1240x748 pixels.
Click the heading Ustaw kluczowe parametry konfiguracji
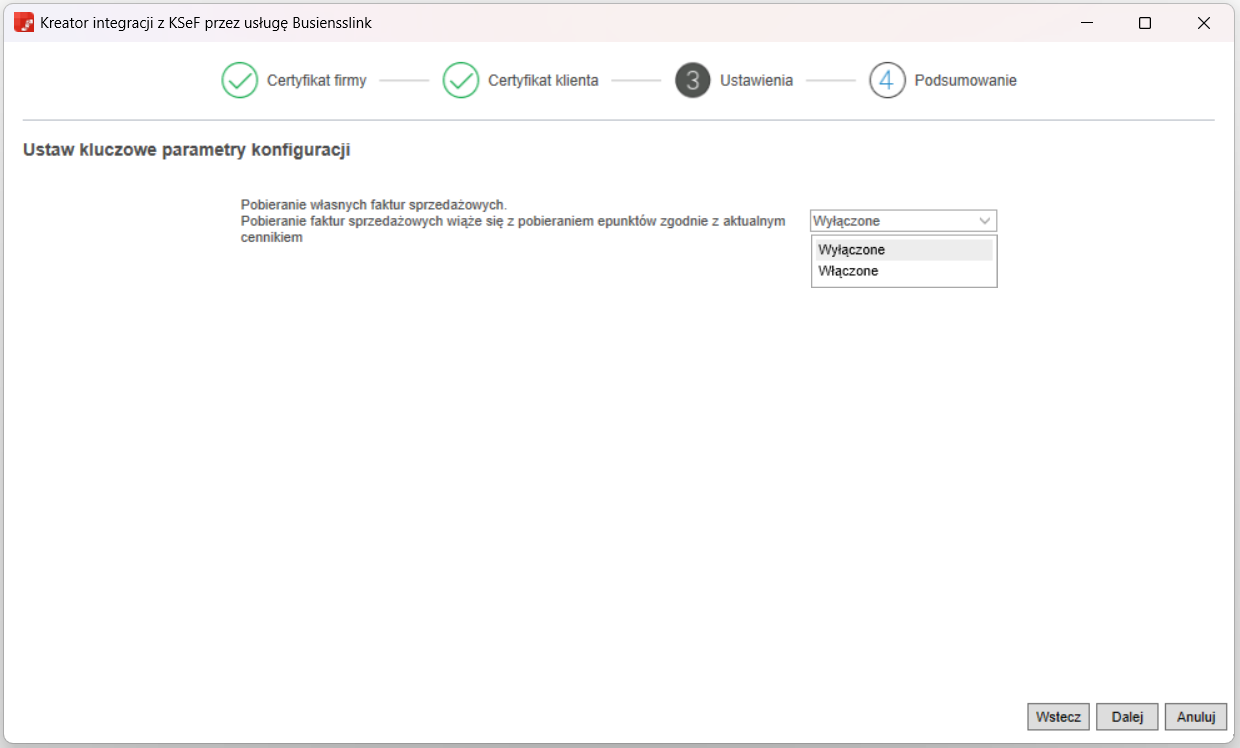tap(186, 151)
